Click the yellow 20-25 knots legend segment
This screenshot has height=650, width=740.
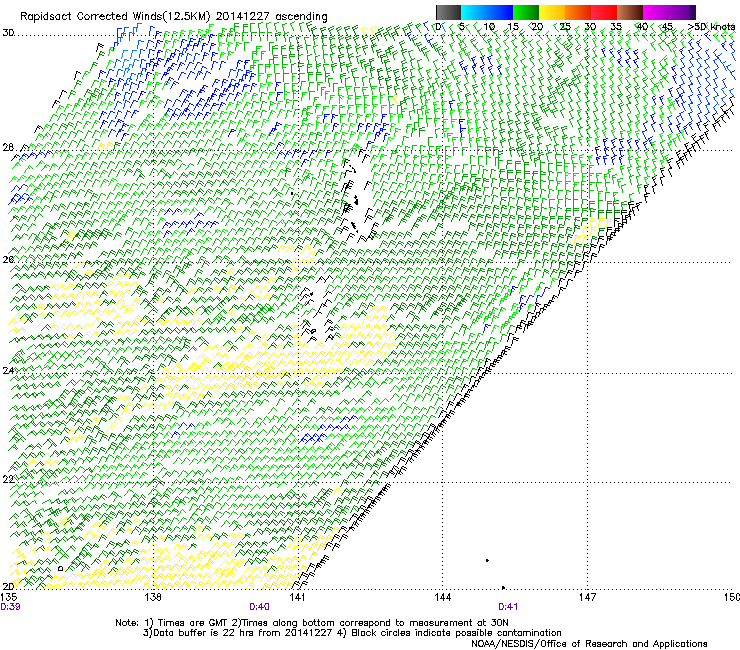click(552, 12)
